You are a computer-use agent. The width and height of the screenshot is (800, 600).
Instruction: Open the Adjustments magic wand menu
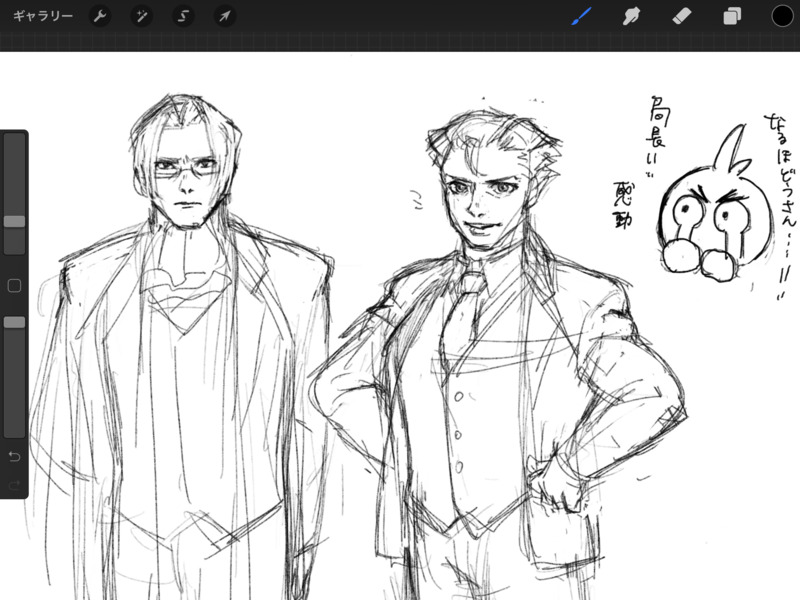pos(141,16)
